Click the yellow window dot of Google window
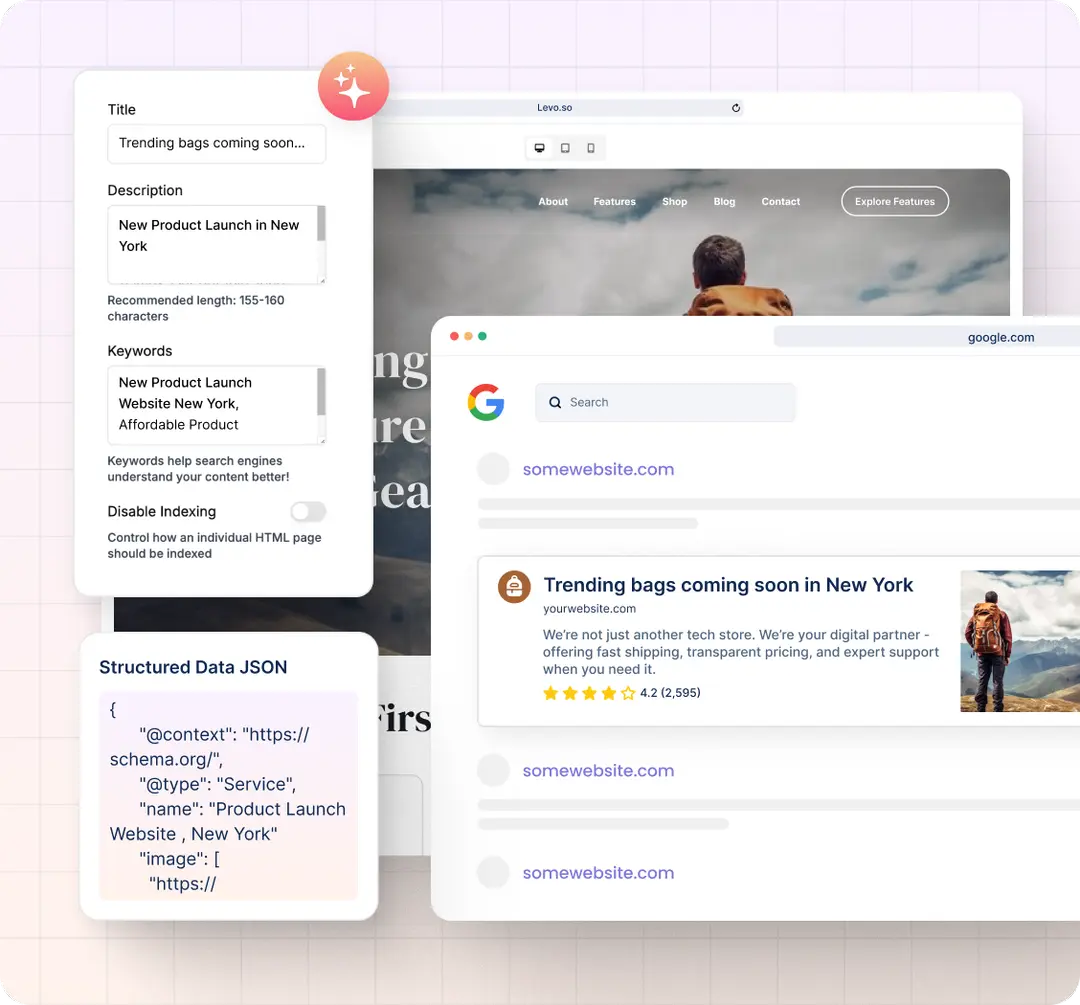Viewport: 1080px width, 1005px height. pyautogui.click(x=468, y=336)
